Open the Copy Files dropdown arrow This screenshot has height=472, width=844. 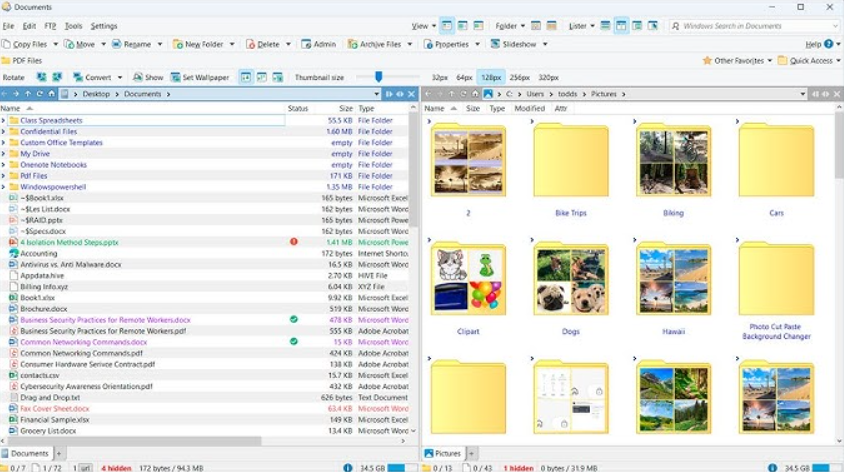[55, 44]
